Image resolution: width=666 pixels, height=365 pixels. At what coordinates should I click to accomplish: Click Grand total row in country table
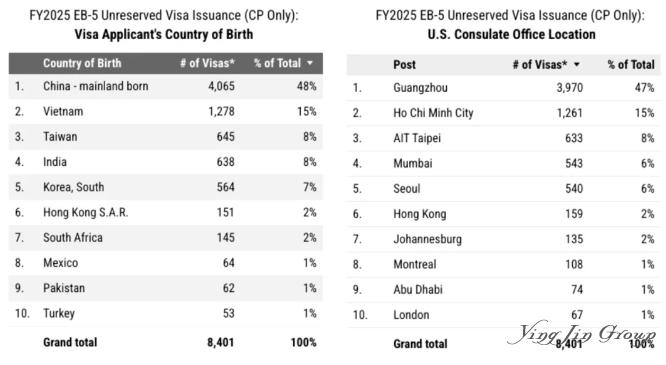click(x=166, y=342)
